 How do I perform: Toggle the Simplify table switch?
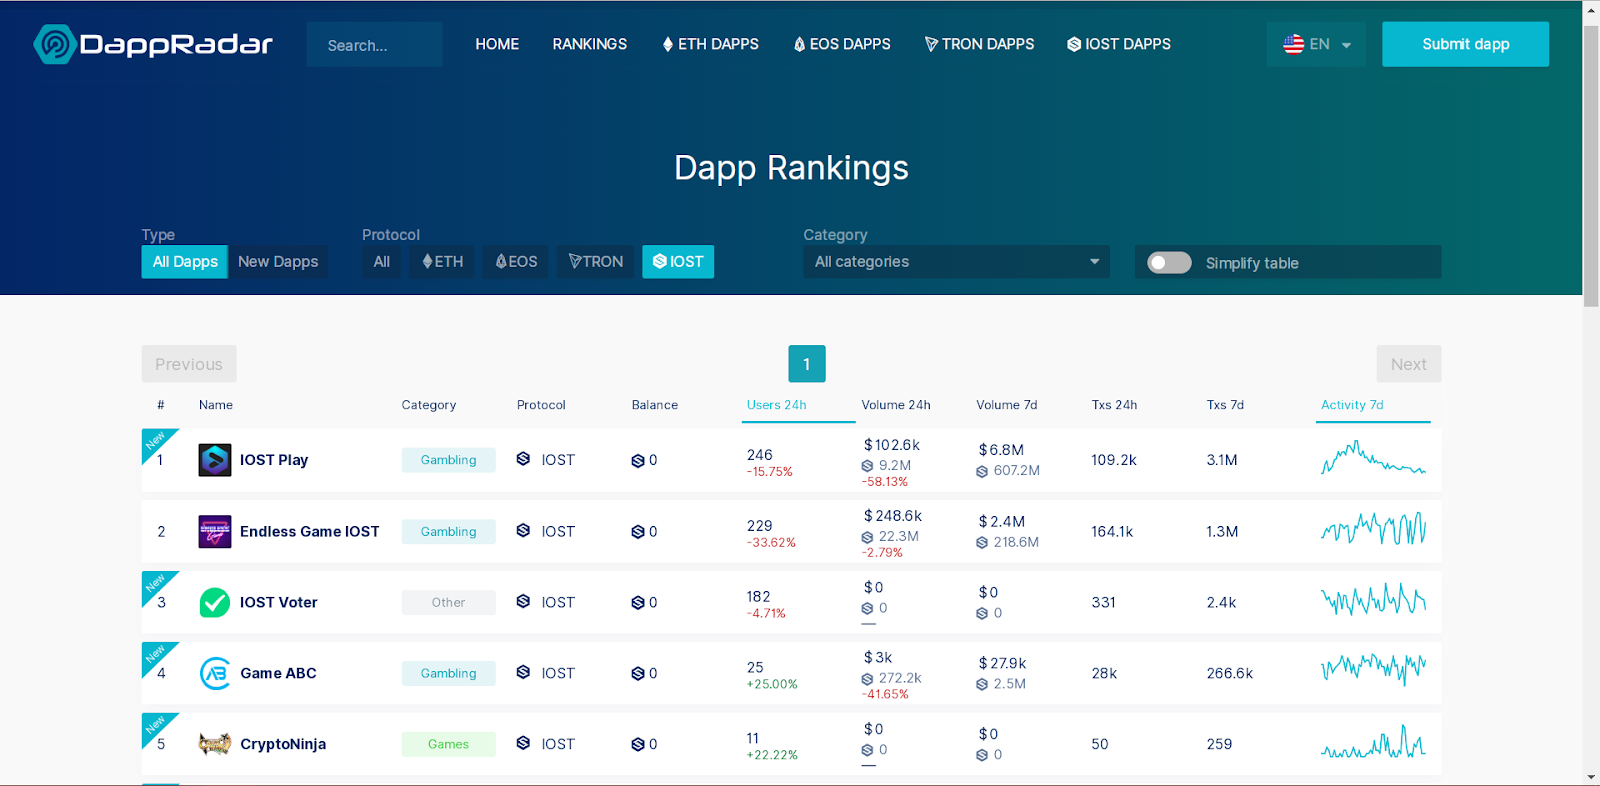[1169, 263]
